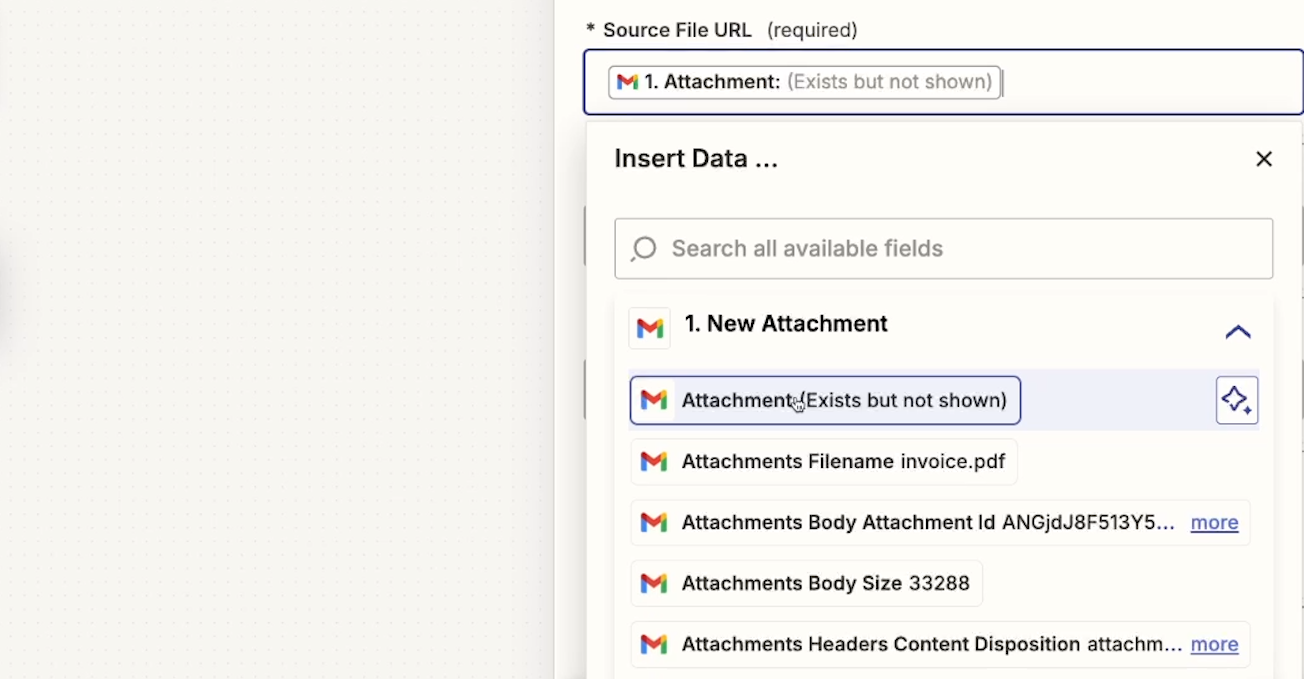Click the search magnifier icon

644,248
